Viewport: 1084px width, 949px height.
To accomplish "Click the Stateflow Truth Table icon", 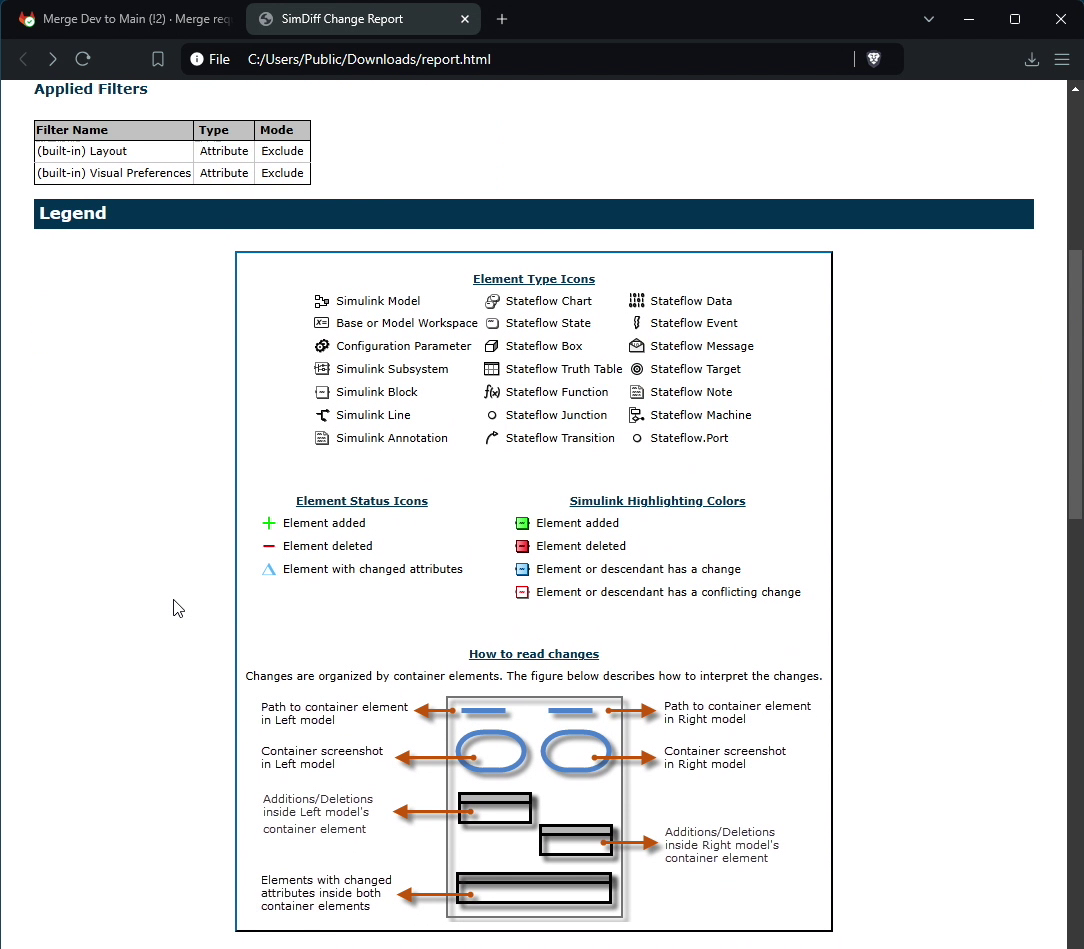I will (492, 368).
